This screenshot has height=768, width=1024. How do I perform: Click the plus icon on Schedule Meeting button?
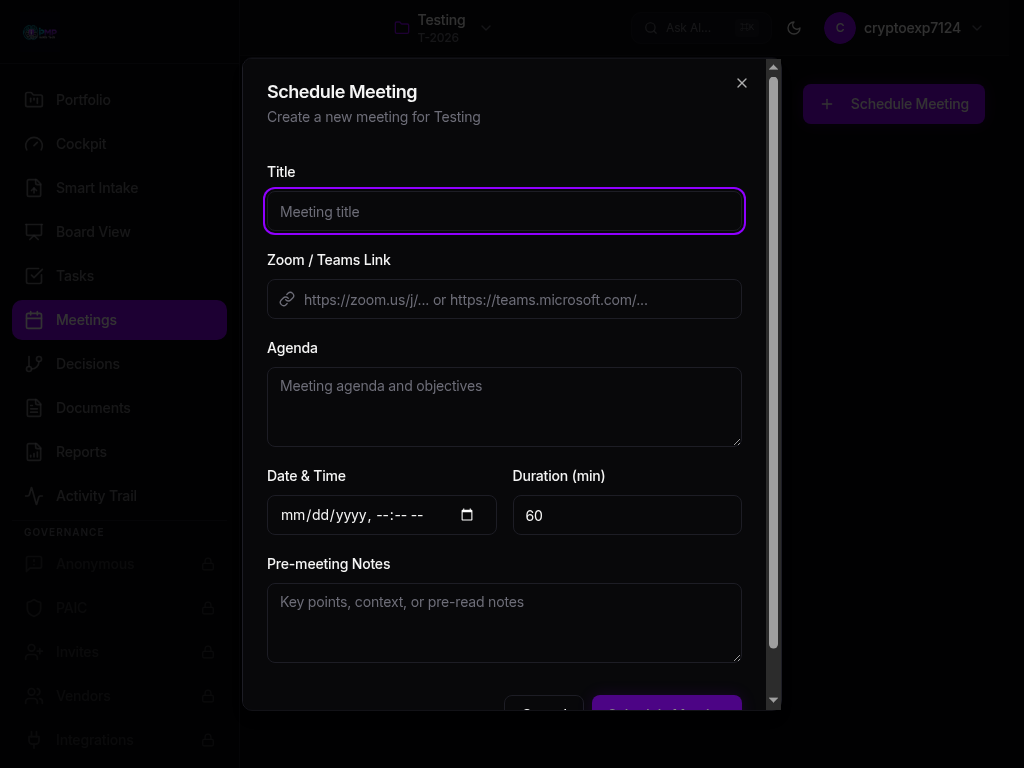click(x=827, y=104)
